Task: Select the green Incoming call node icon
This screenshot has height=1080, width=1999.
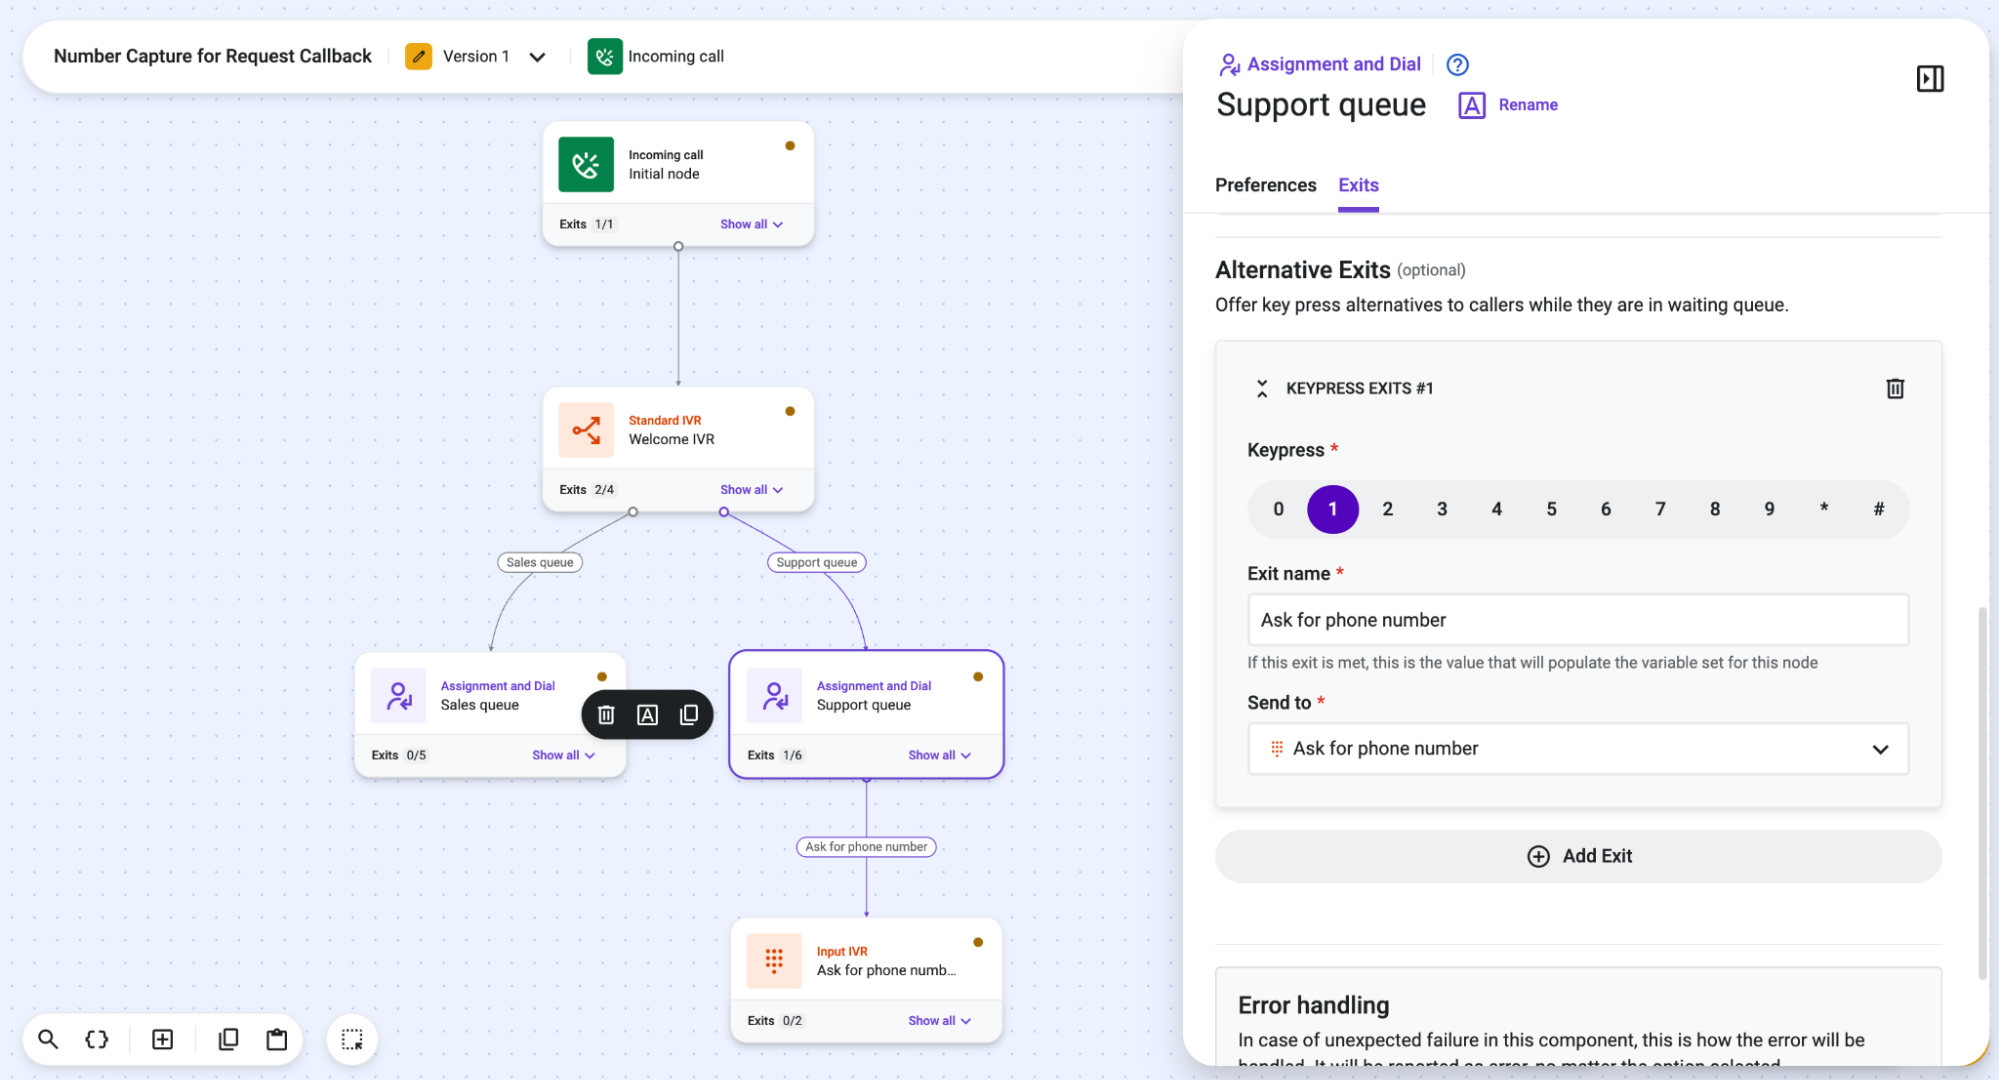Action: click(x=586, y=164)
